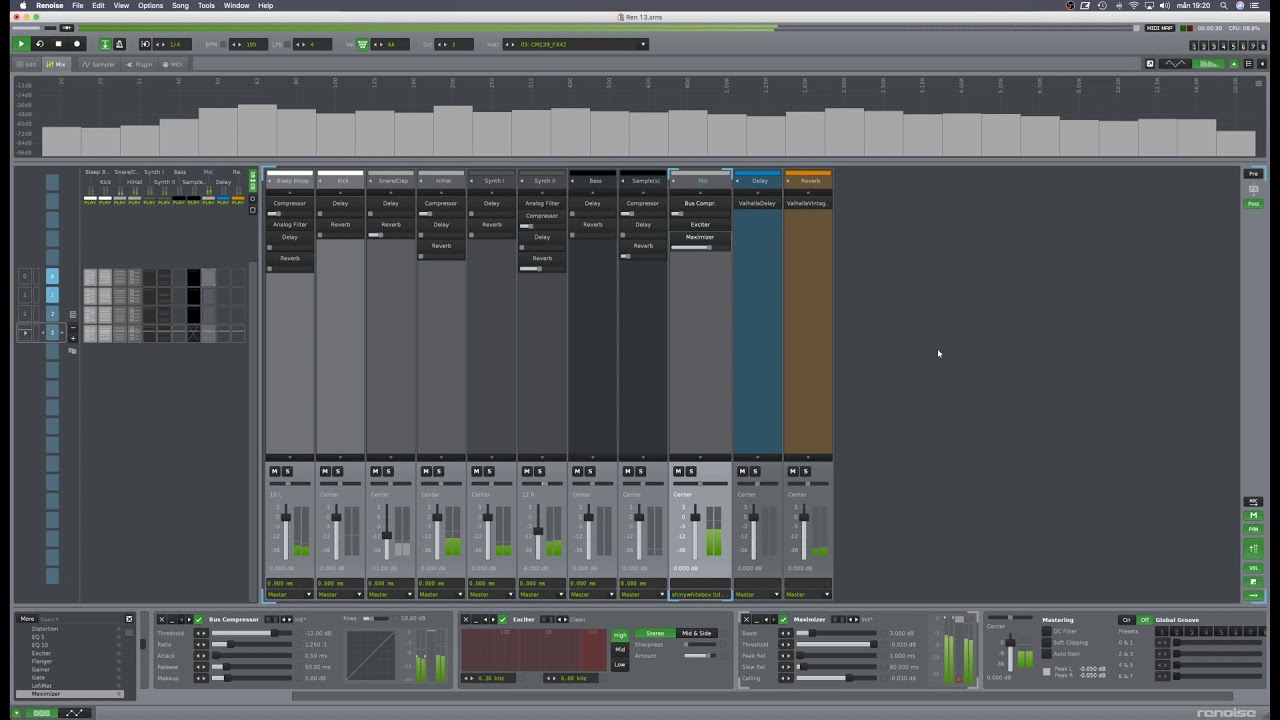Open the Song menu
1280x720 pixels.
pyautogui.click(x=180, y=5)
